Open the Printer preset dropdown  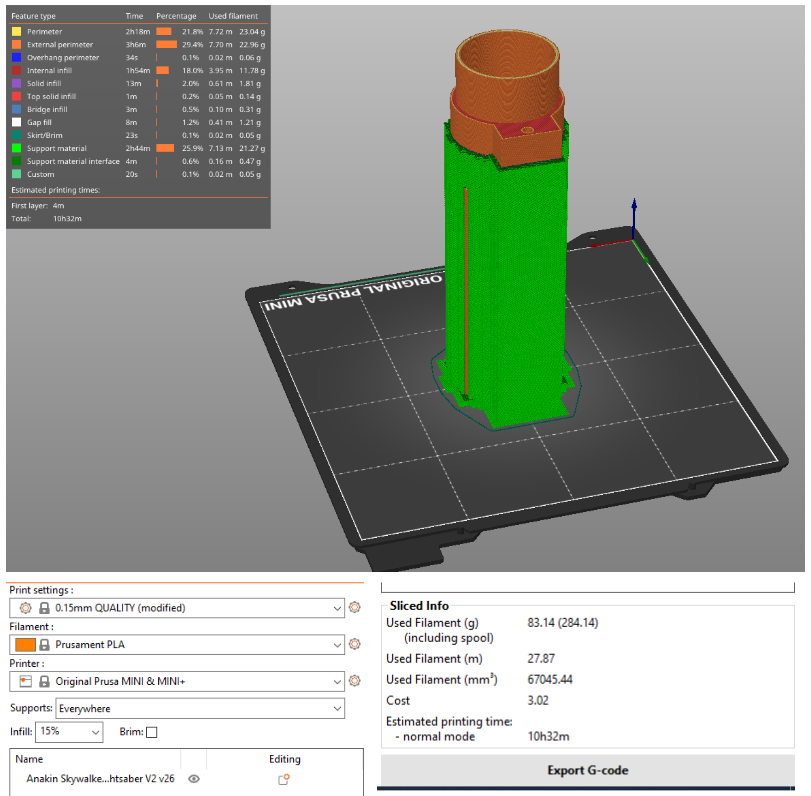(177, 681)
